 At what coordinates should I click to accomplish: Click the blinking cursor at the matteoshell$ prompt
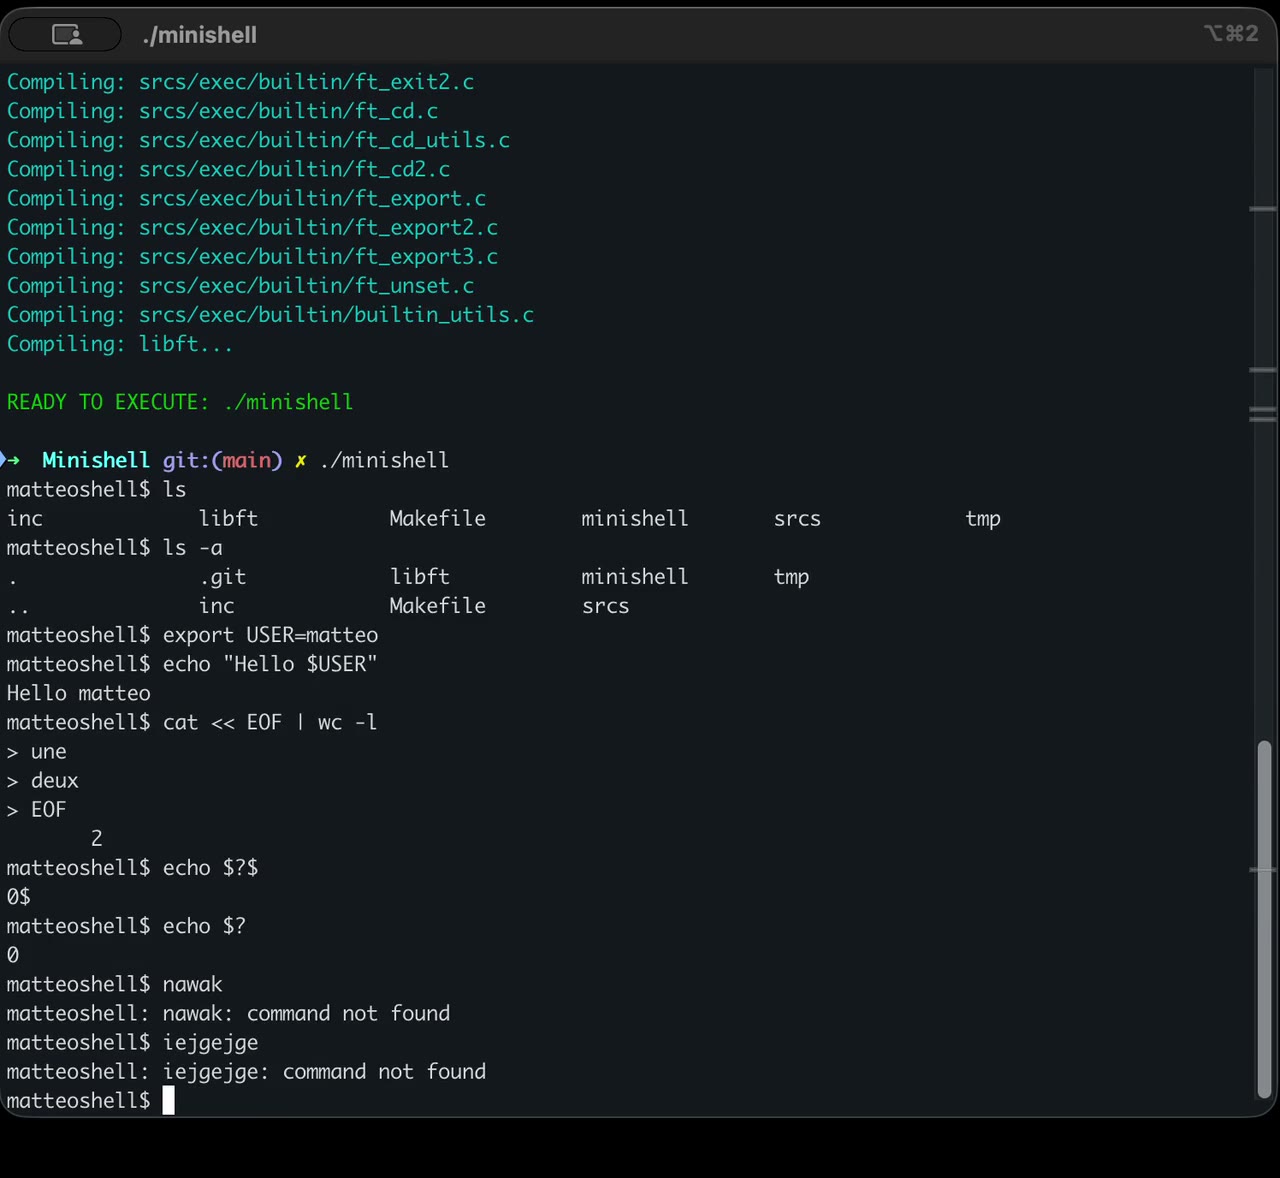coord(168,1101)
